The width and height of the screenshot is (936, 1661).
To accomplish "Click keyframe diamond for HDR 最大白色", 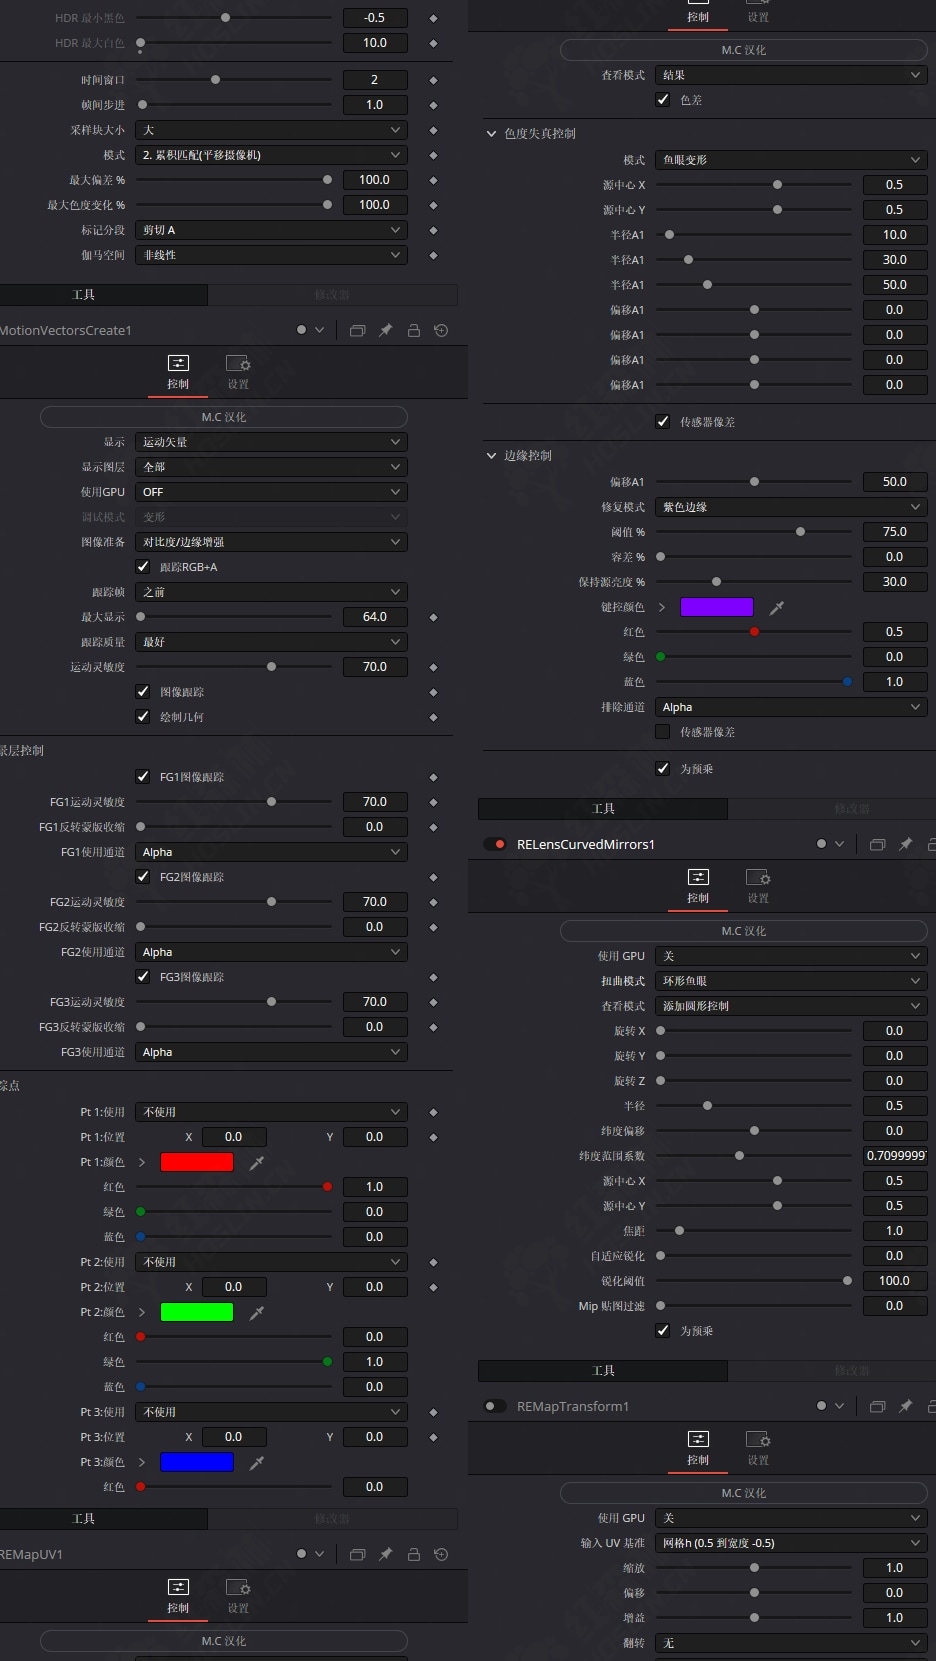I will [x=433, y=43].
